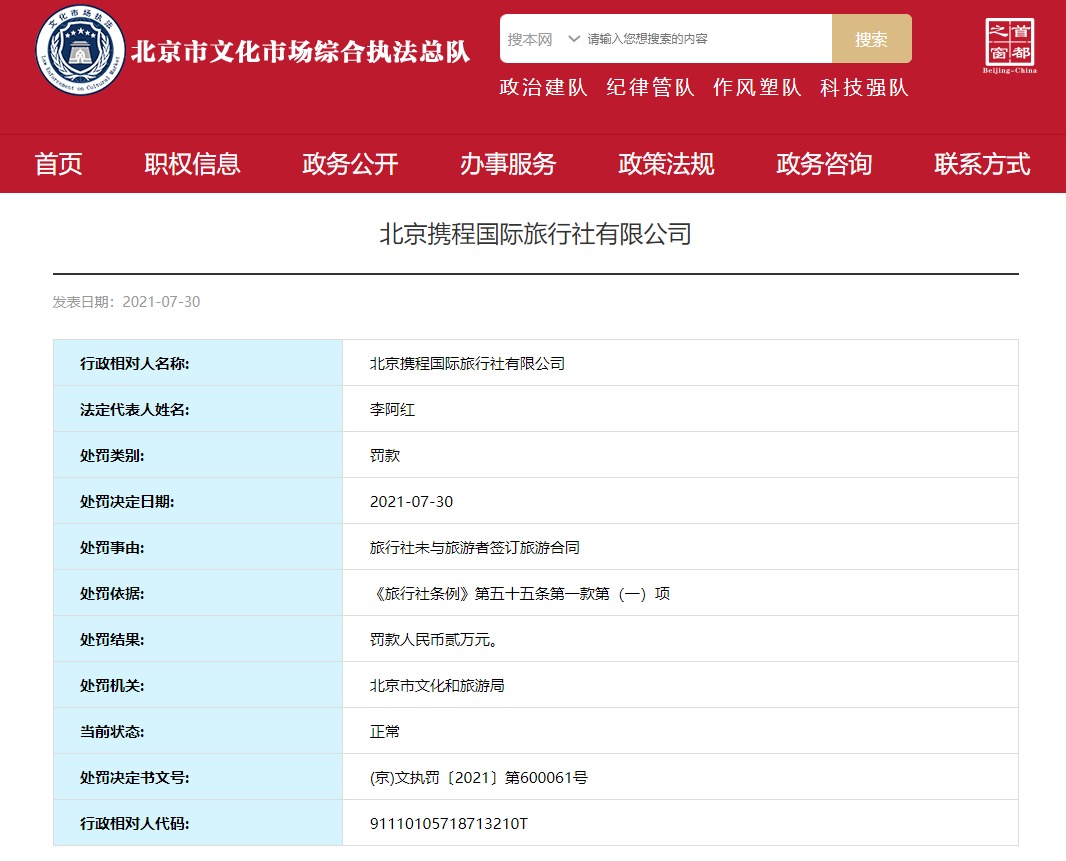Click the search text input field
The image size is (1066, 861).
[705, 39]
